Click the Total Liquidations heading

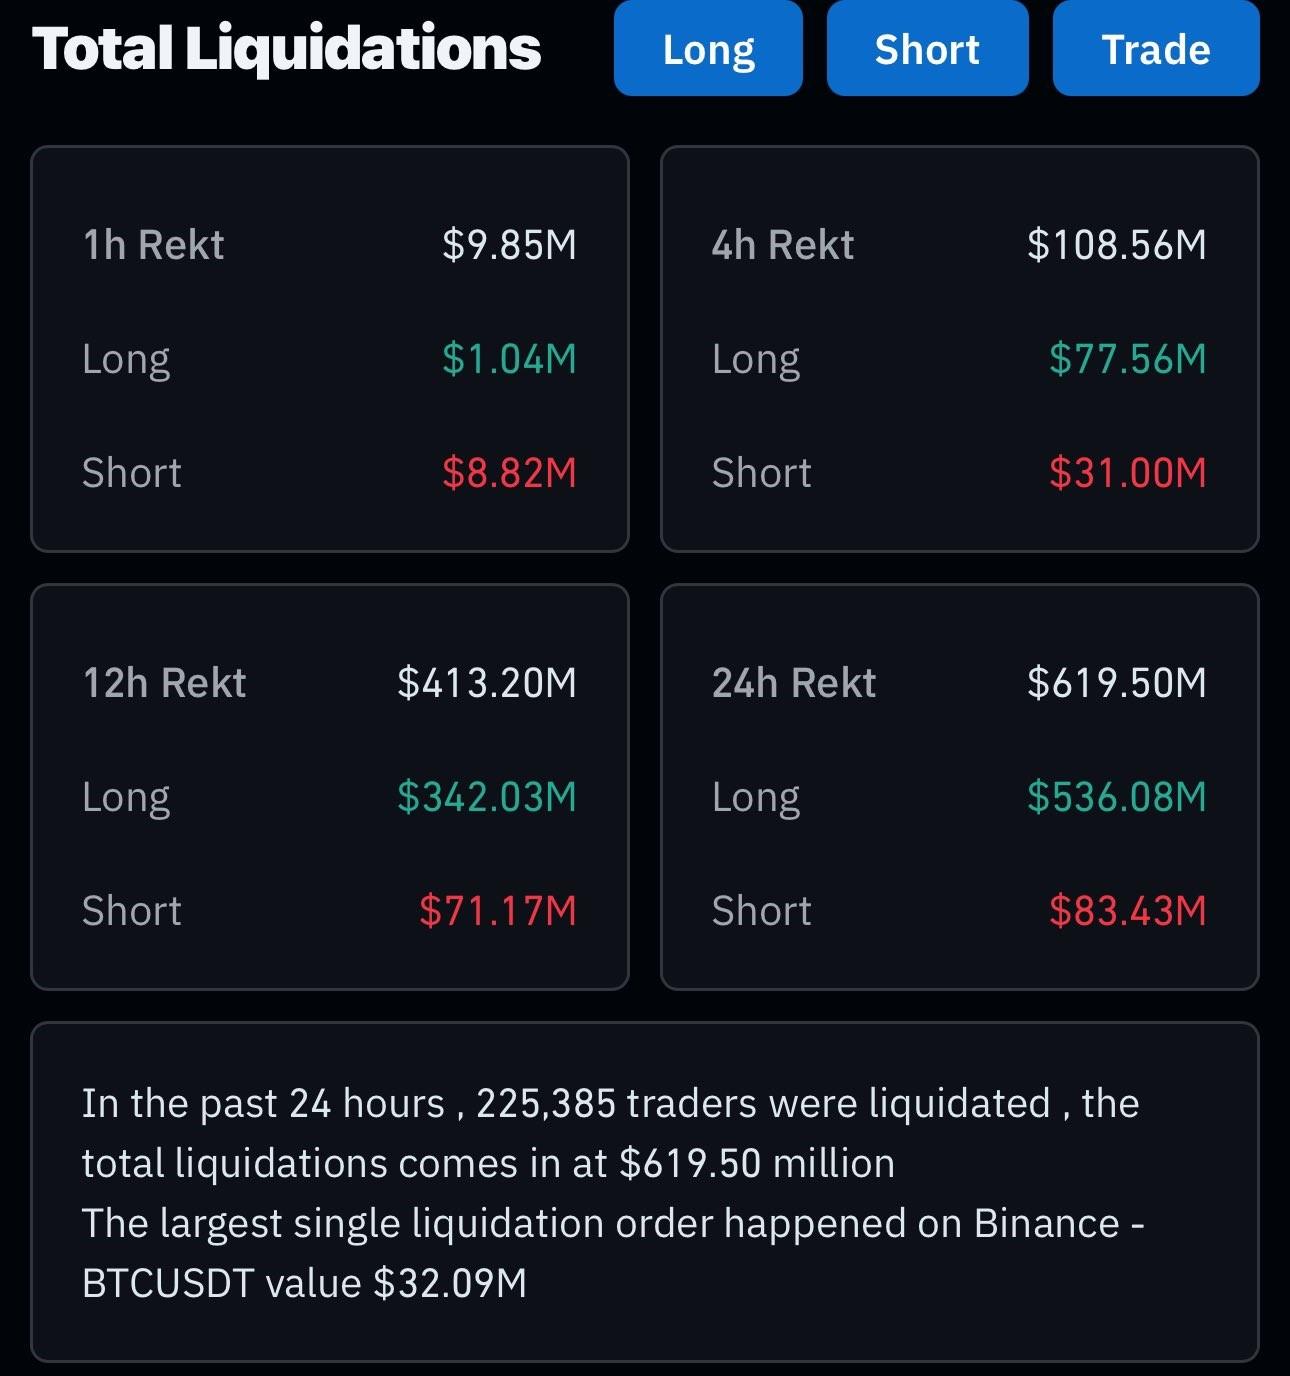pos(286,49)
